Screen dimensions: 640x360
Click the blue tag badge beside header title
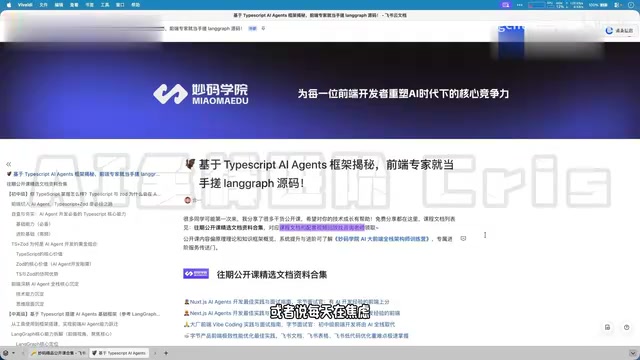coord(253,29)
